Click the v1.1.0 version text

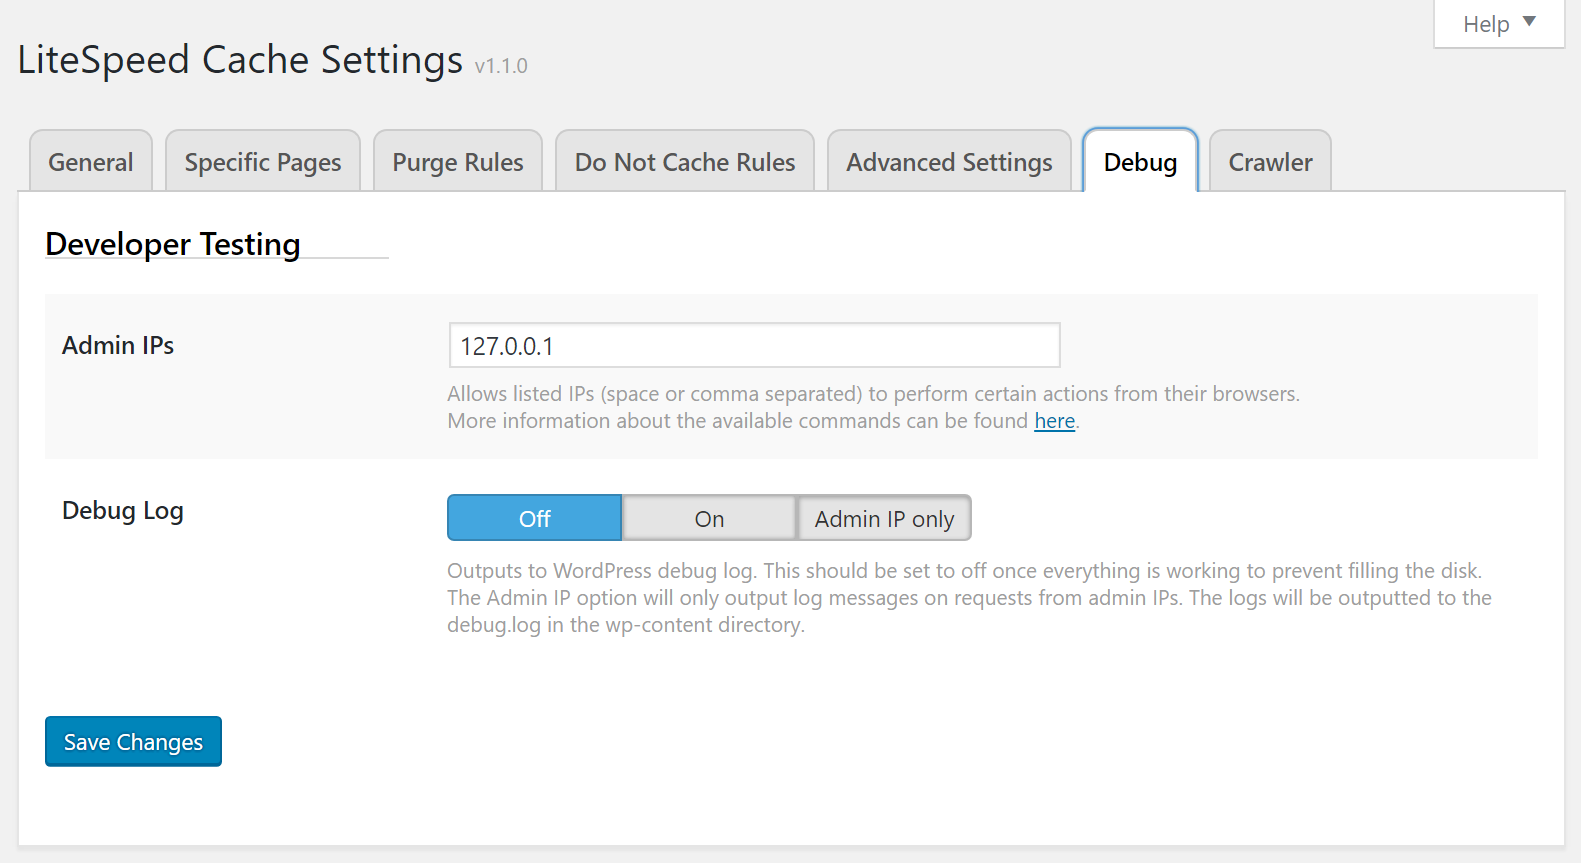pyautogui.click(x=501, y=66)
